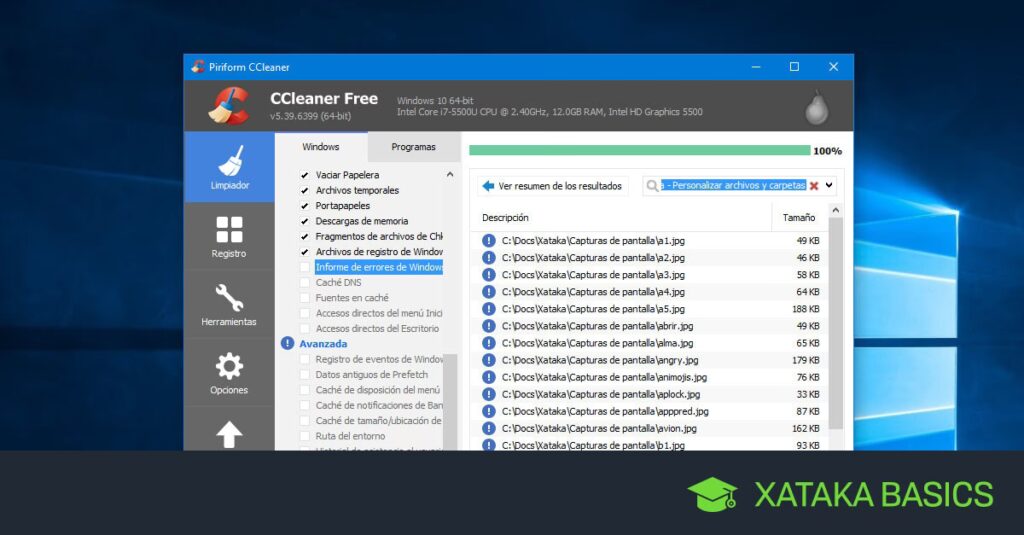Enable the Caché DNS checkbox

click(305, 283)
